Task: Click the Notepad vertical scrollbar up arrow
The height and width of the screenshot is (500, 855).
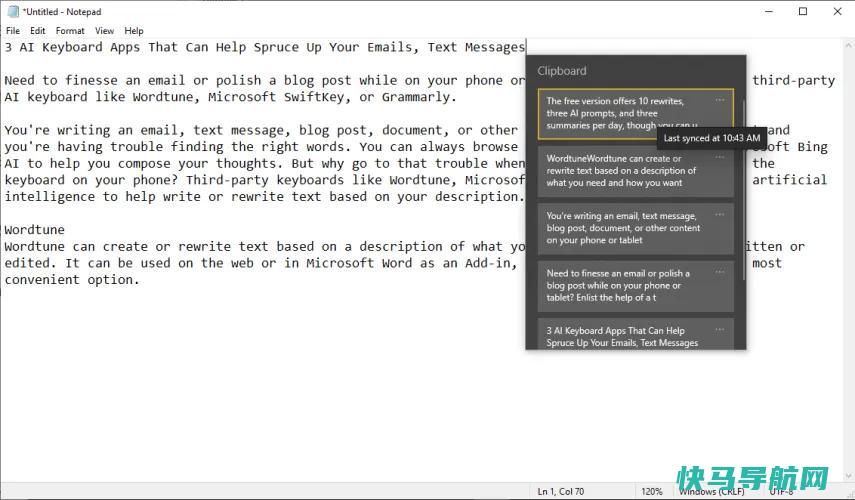Action: [x=850, y=44]
